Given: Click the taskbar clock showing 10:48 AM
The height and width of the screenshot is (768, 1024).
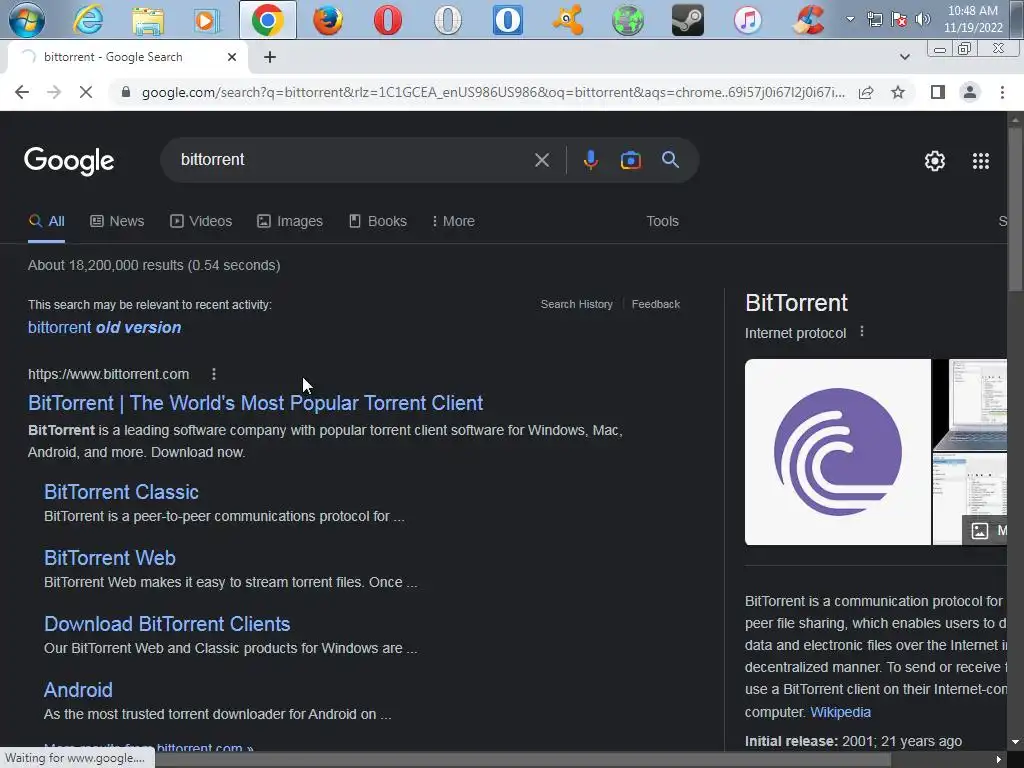Looking at the screenshot, I should point(973,19).
